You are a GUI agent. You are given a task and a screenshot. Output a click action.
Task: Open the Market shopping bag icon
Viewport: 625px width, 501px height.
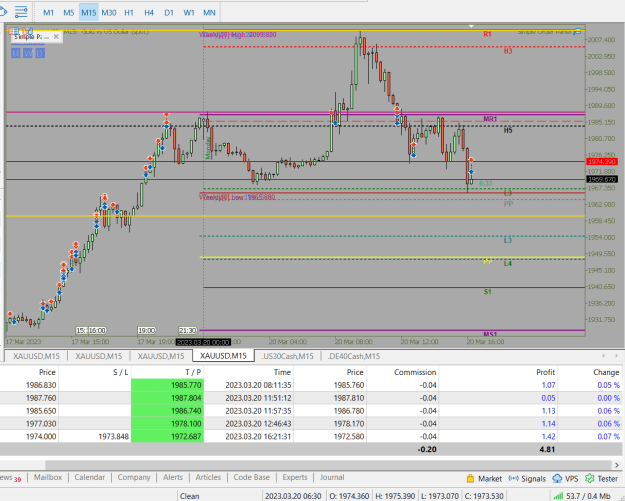470,478
